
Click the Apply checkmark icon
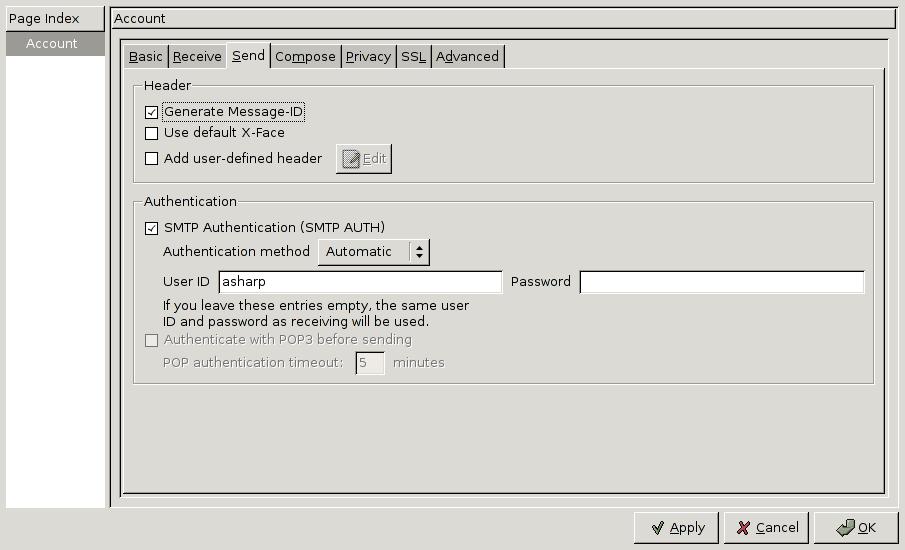657,528
